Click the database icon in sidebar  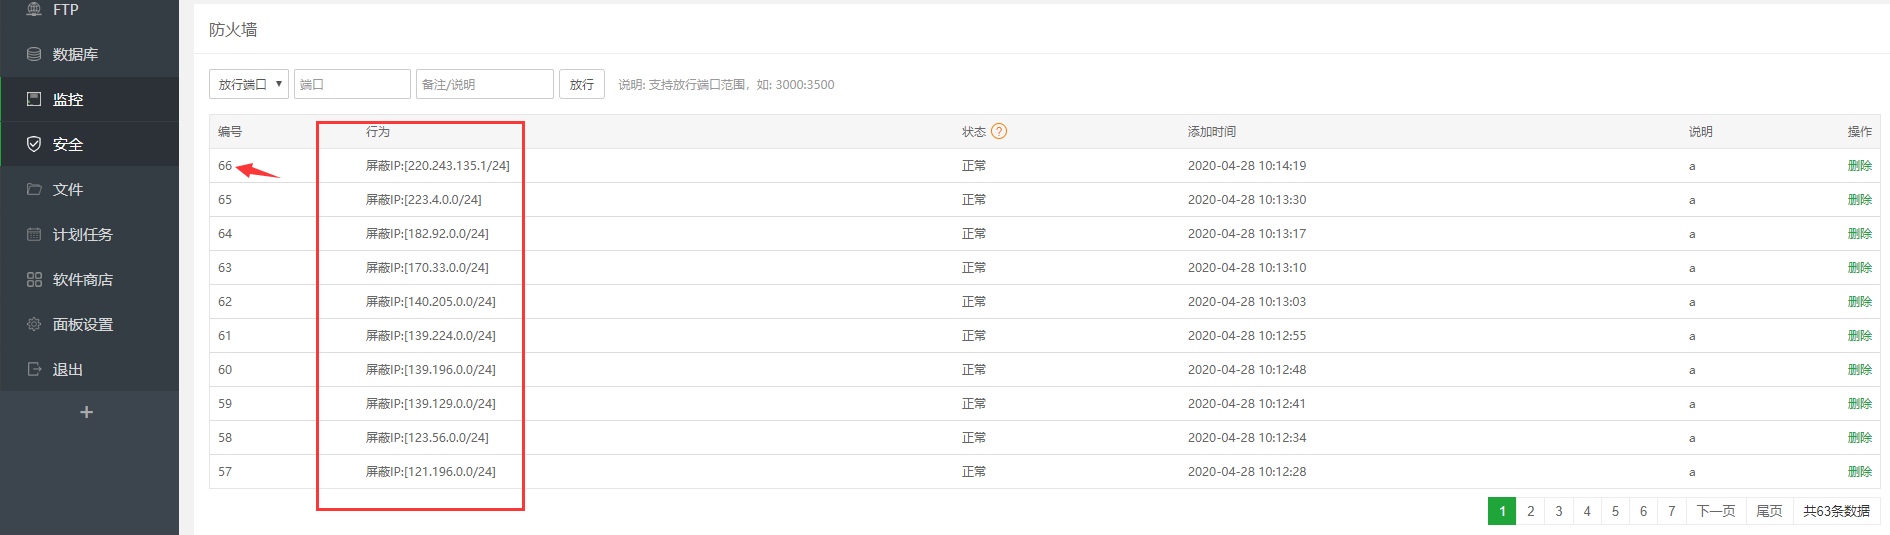coord(34,54)
